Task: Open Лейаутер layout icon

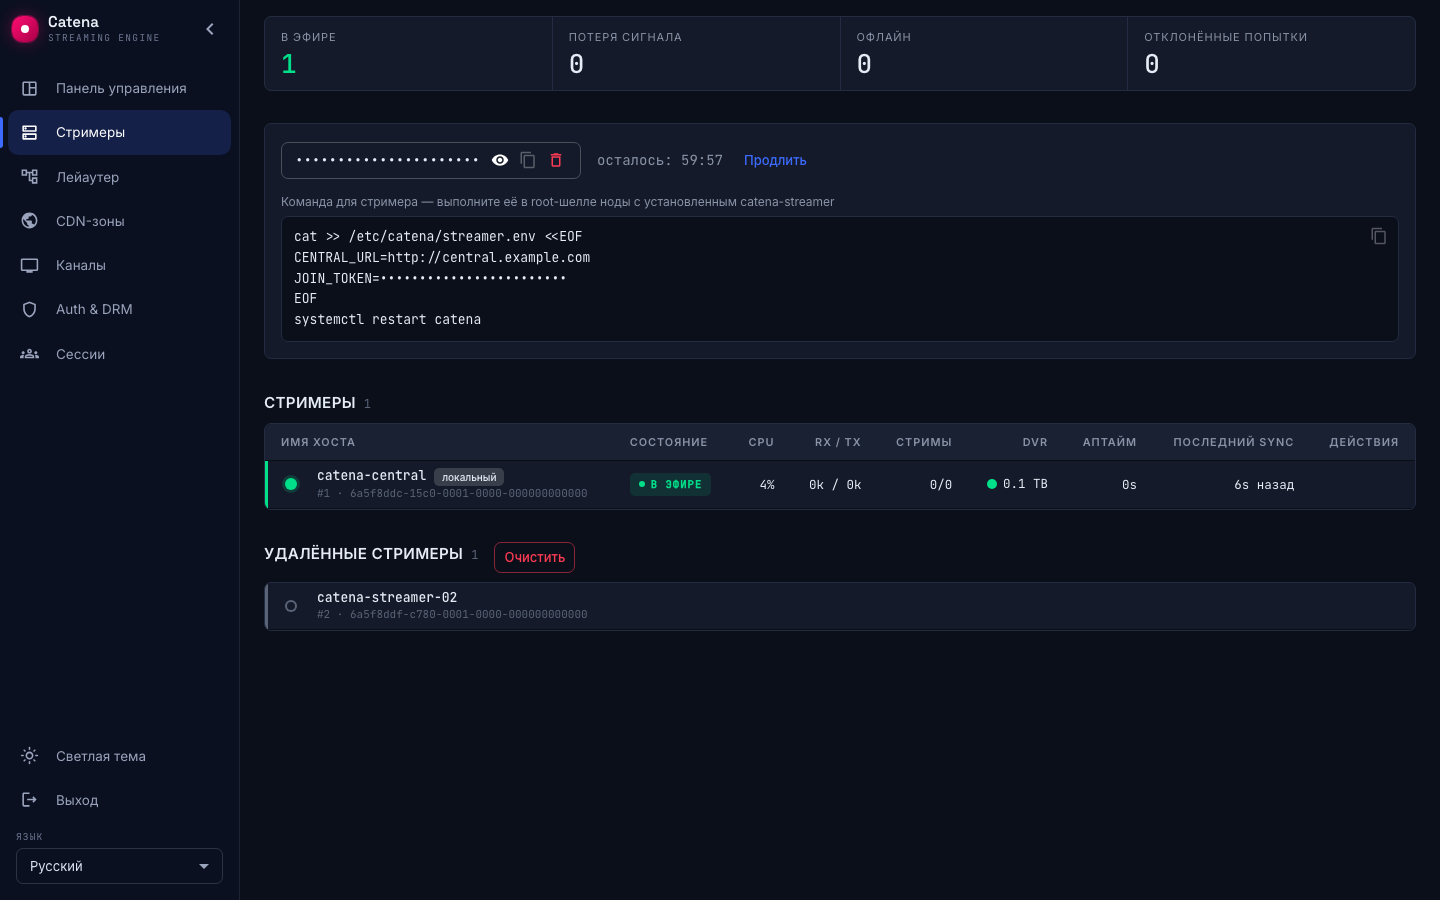Action: (x=30, y=177)
